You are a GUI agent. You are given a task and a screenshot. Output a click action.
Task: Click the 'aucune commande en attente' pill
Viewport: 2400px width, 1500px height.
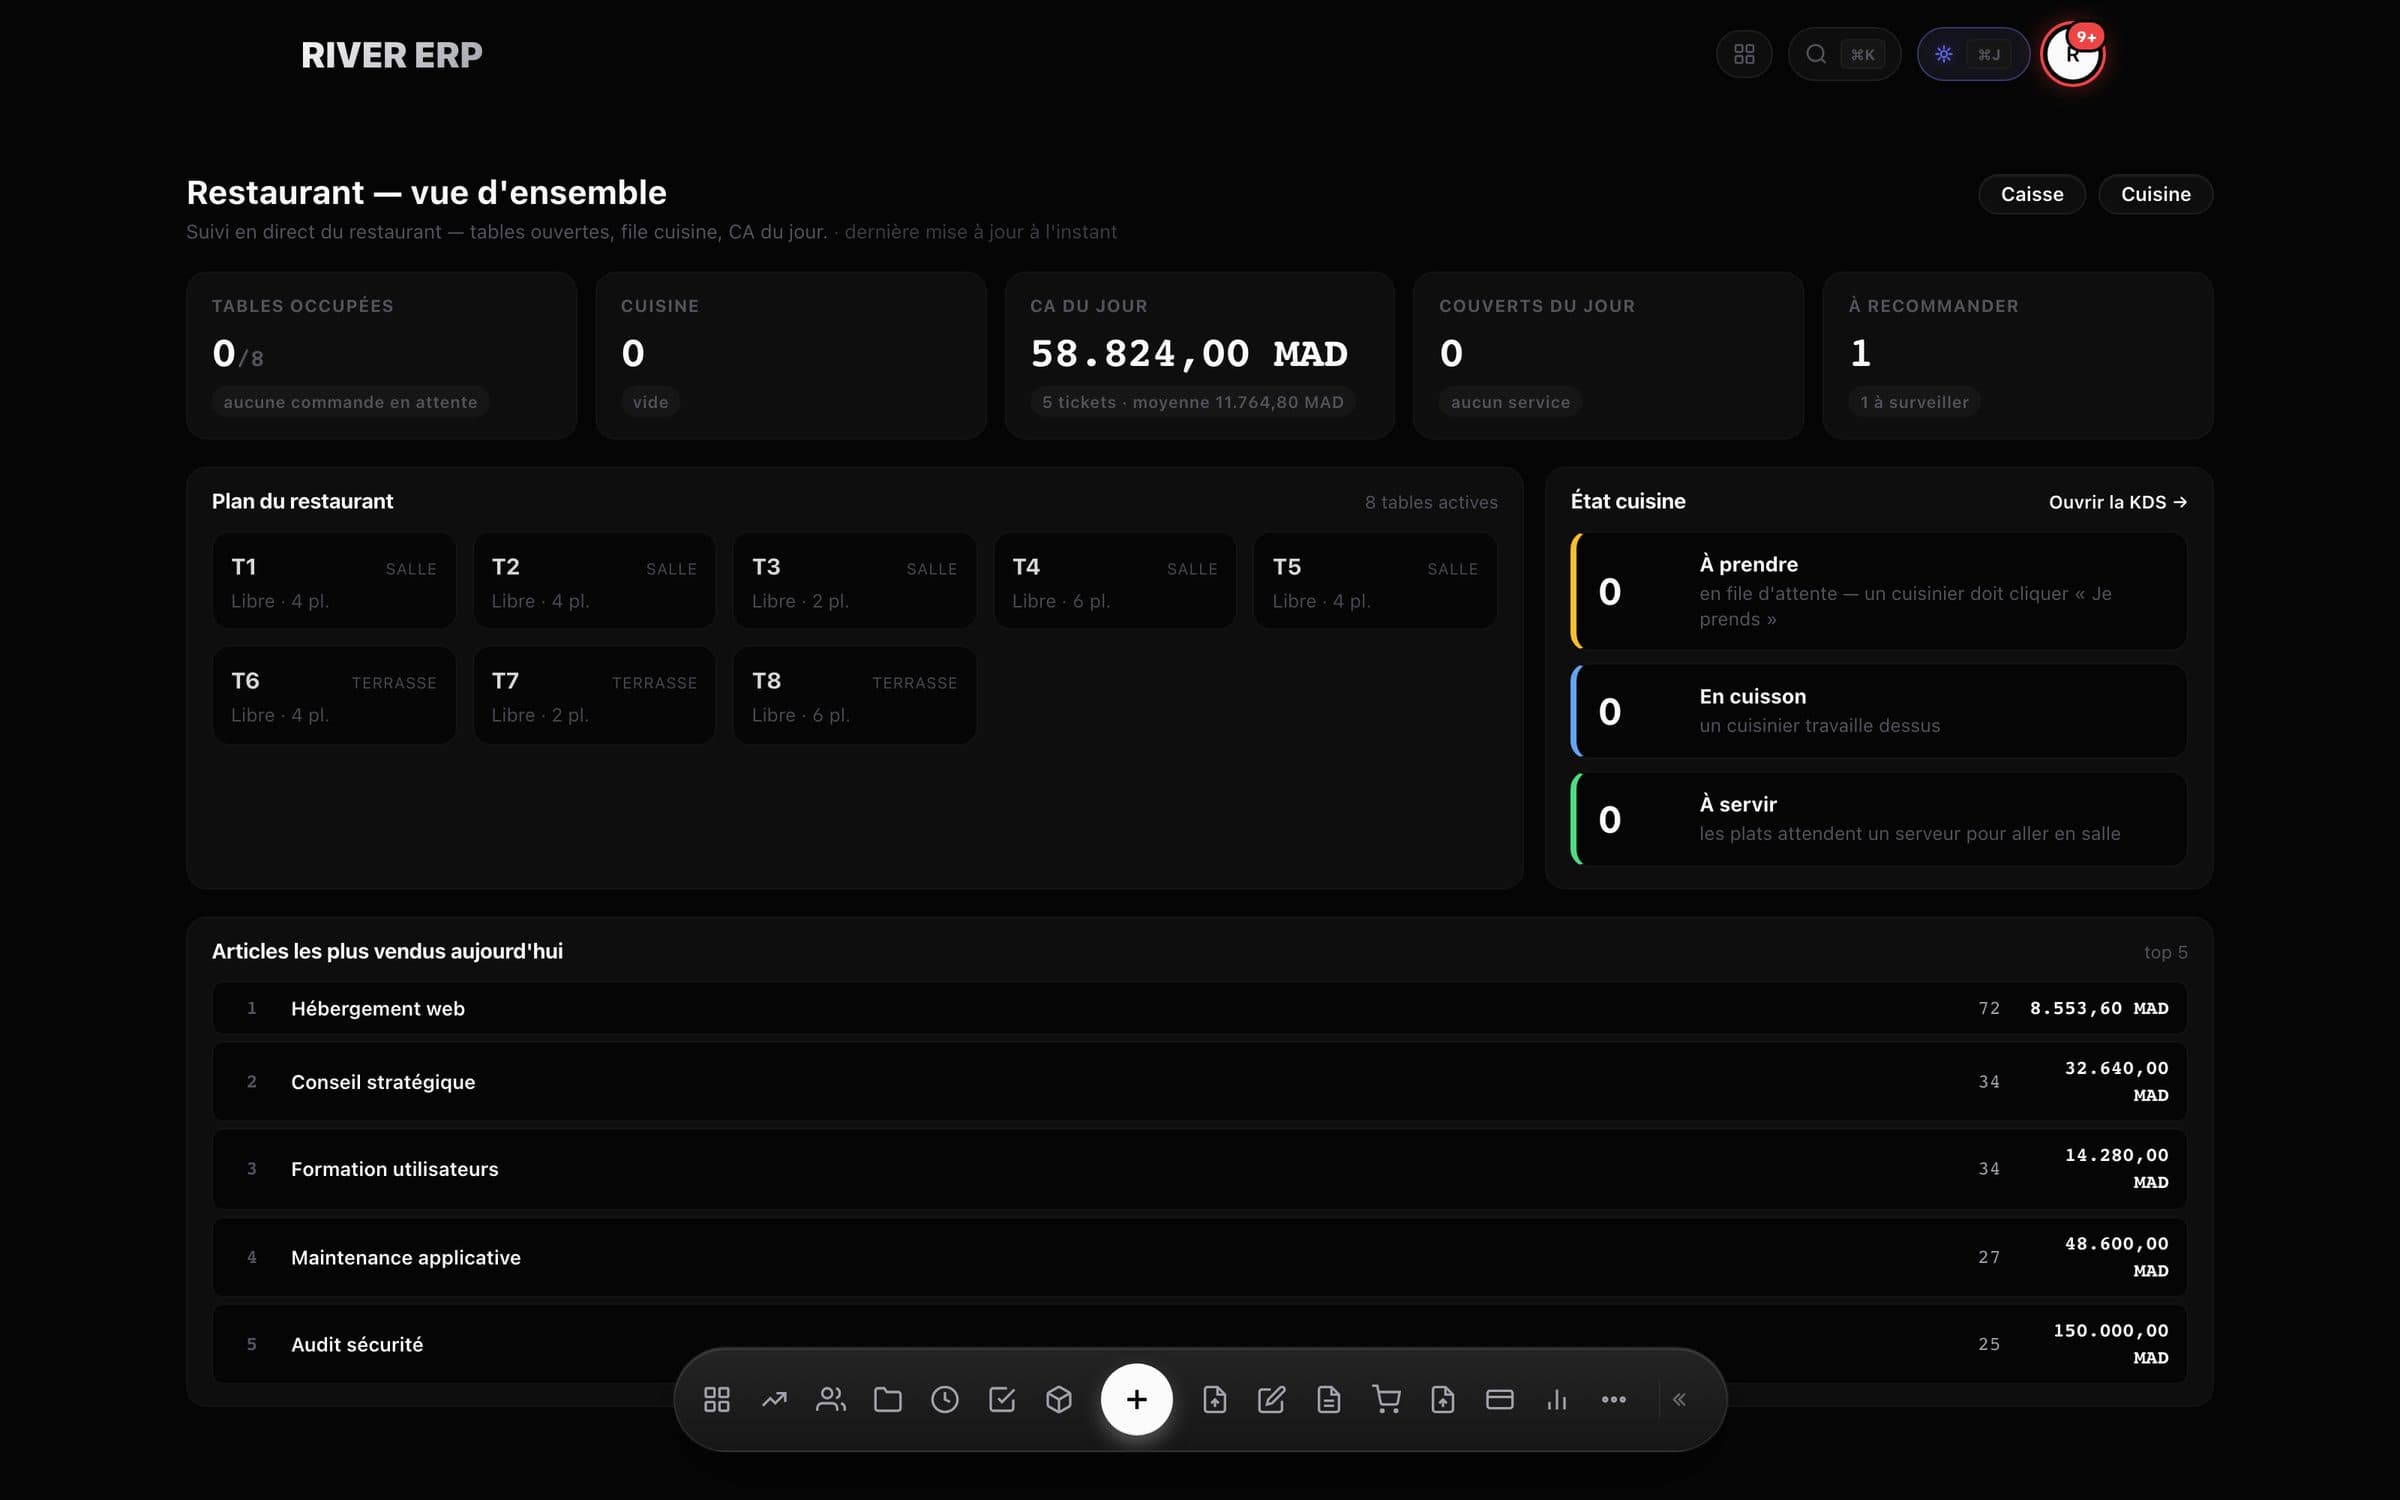[350, 402]
